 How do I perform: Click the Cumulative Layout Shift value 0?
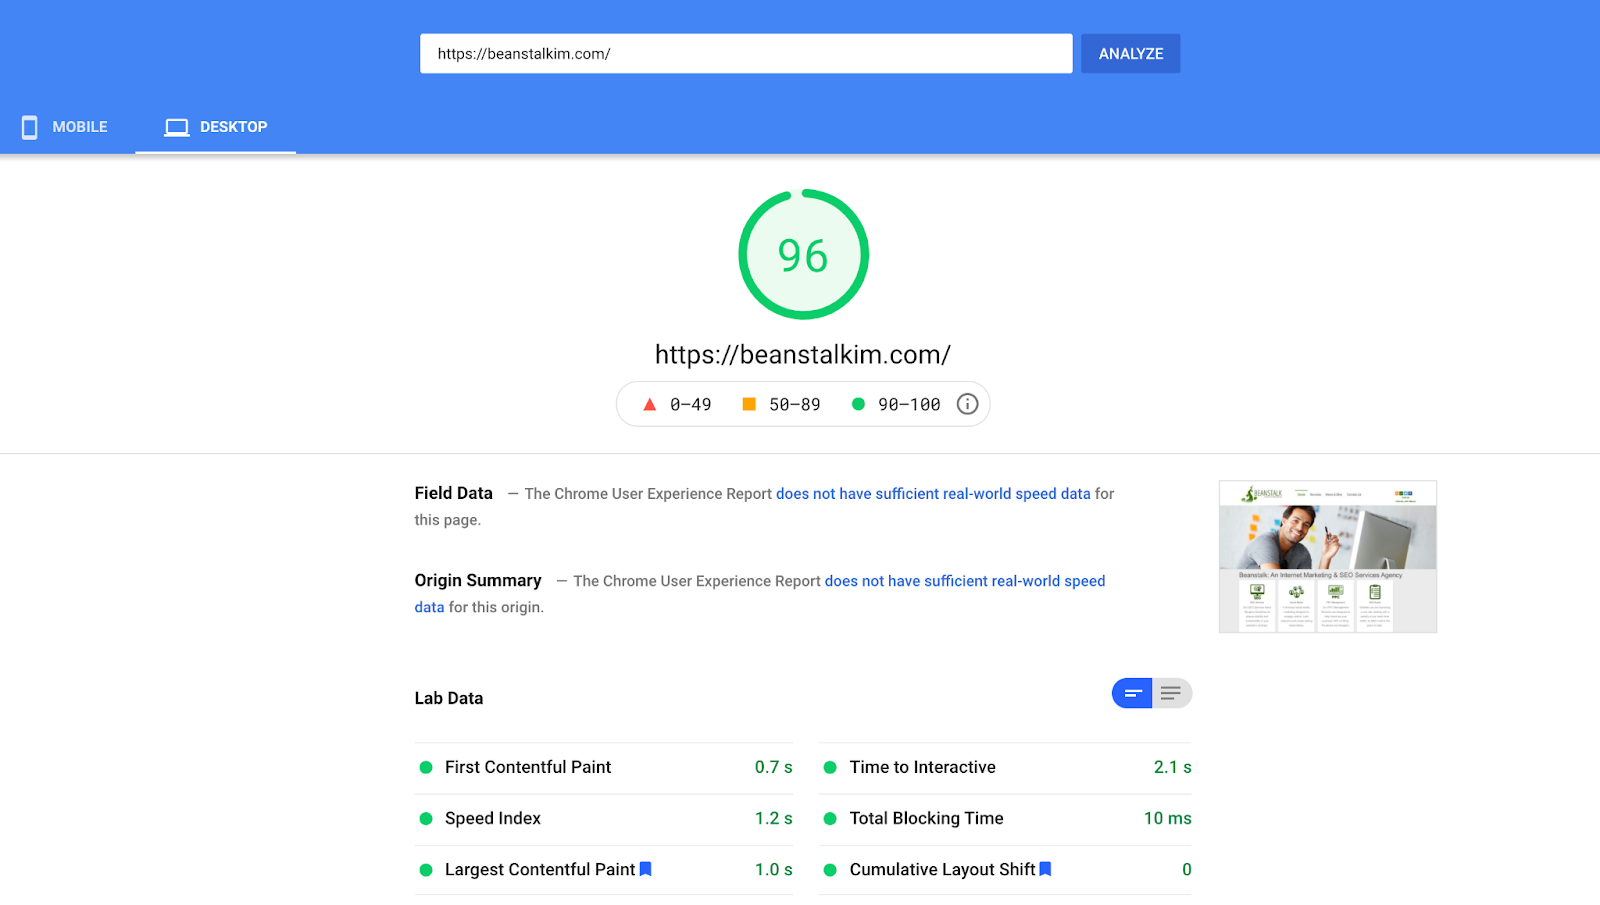(1187, 870)
